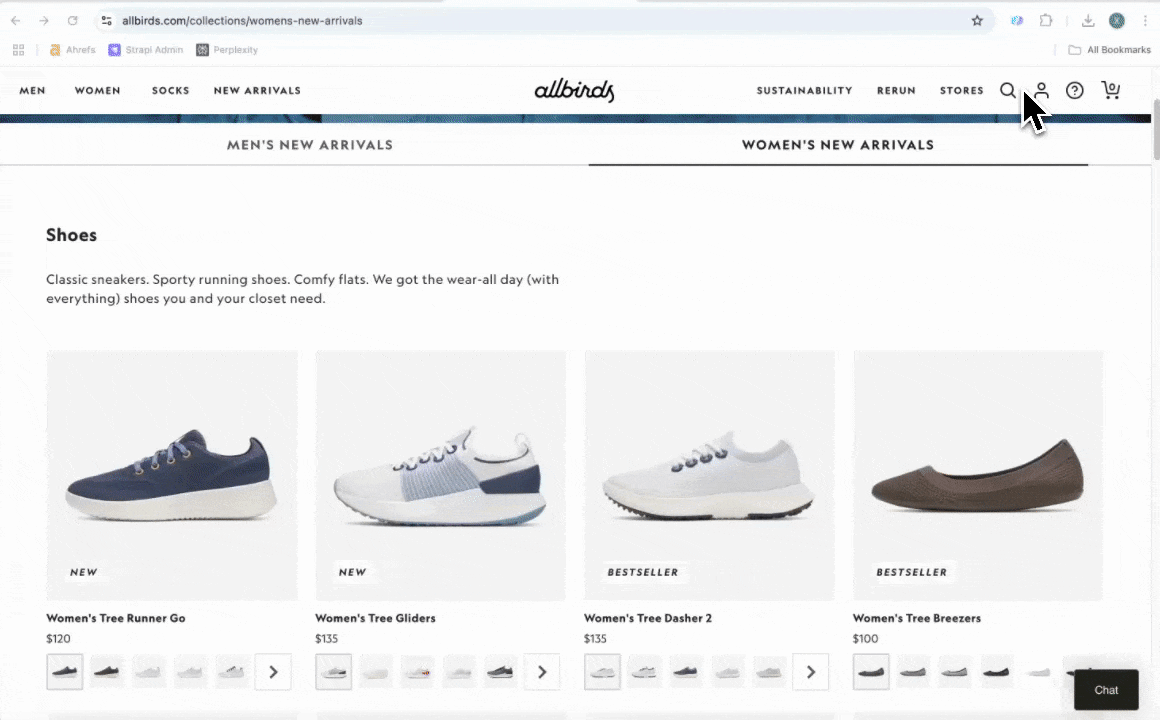
Task: Click the page vertical scrollbar
Action: point(1156,129)
